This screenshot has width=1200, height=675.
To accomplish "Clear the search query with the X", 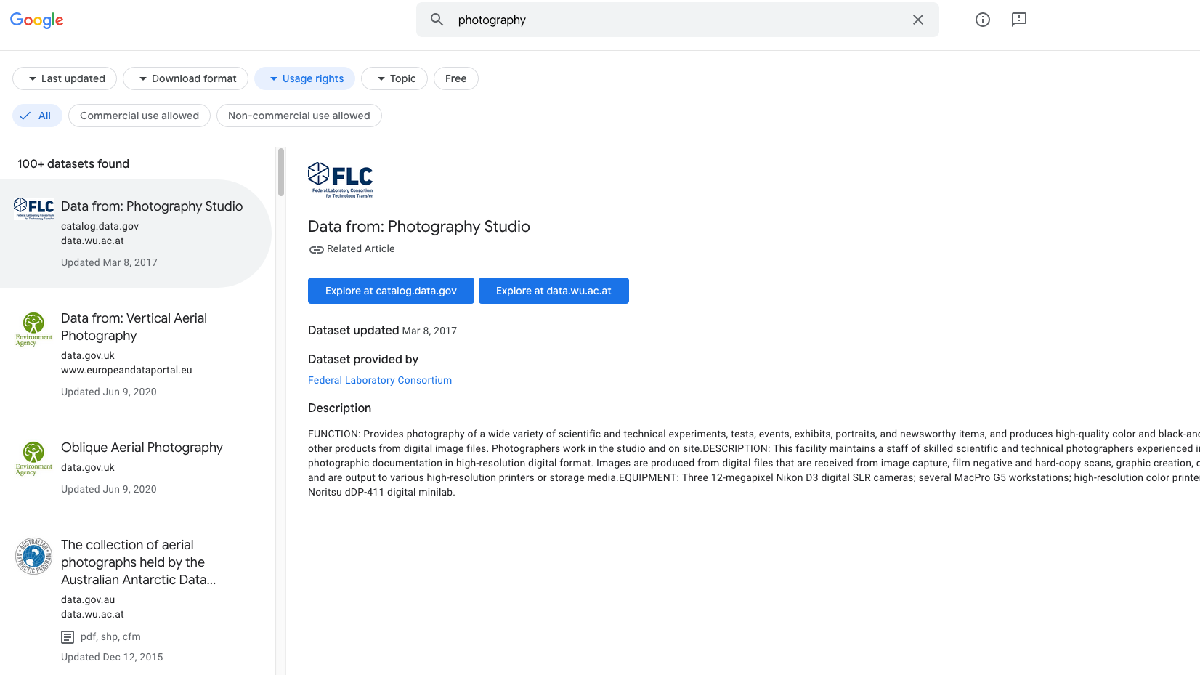I will click(x=917, y=19).
